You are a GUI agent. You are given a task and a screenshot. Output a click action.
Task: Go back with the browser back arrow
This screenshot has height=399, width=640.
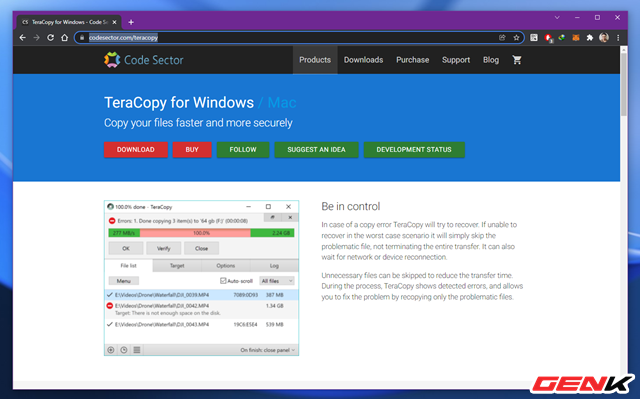click(x=22, y=38)
